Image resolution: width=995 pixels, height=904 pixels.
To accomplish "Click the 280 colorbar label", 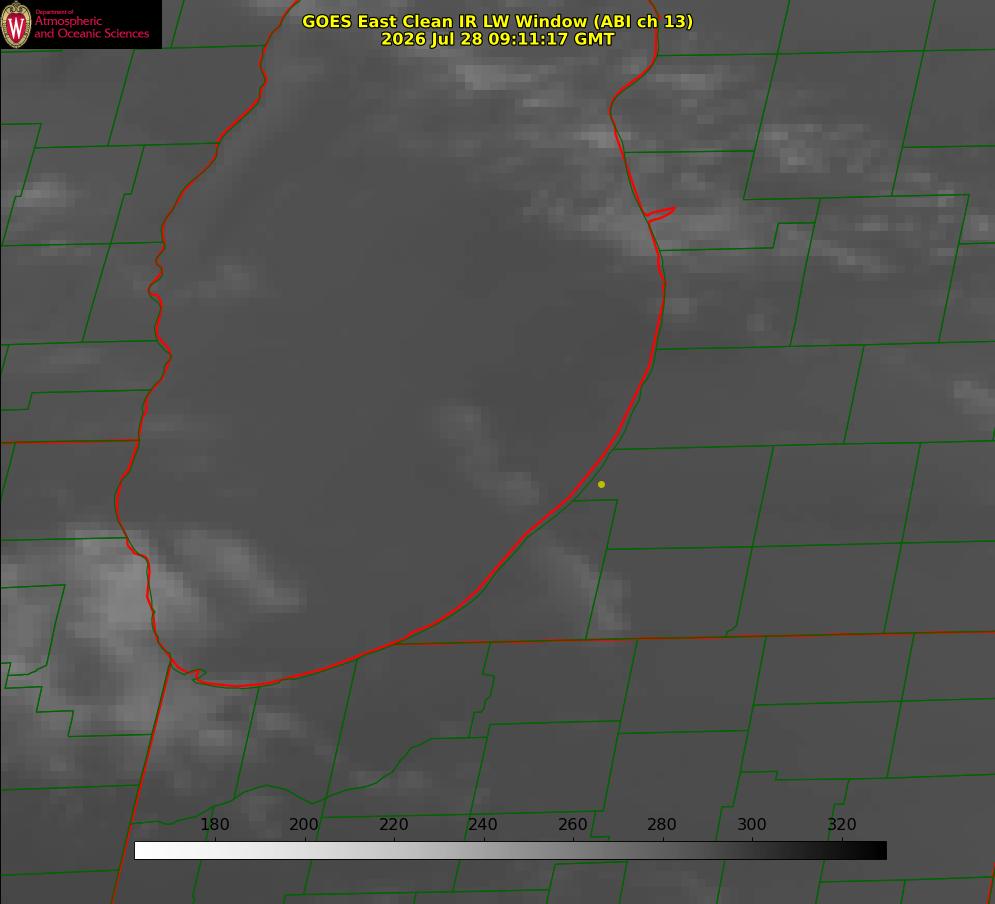I will click(661, 824).
